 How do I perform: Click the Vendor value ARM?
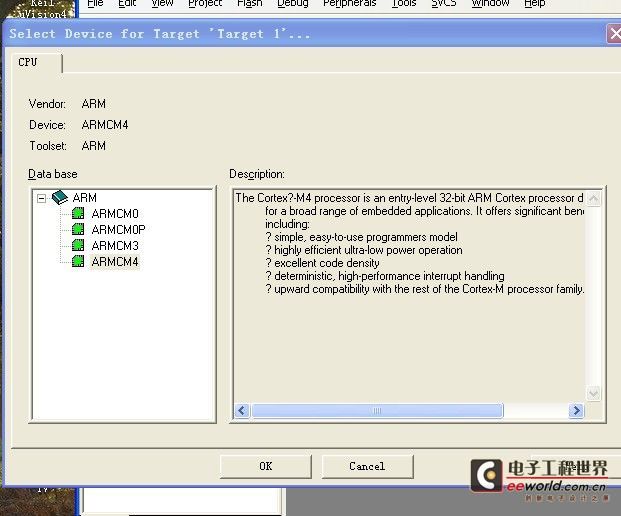(x=93, y=104)
